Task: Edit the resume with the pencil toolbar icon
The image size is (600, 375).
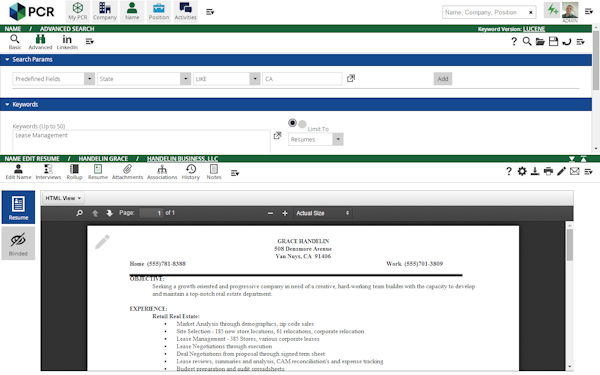Action: (561, 171)
